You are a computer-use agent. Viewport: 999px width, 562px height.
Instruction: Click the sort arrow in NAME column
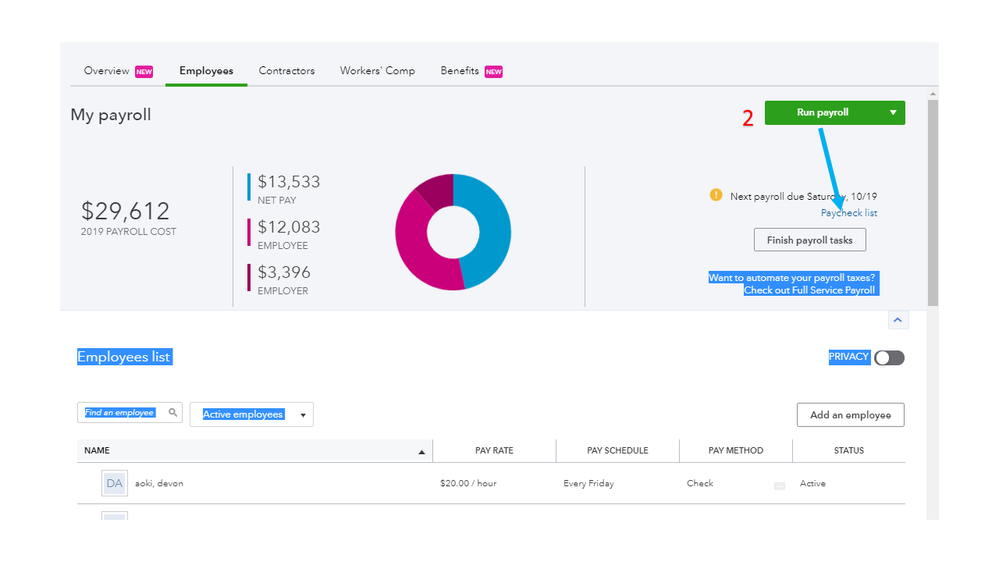(421, 452)
